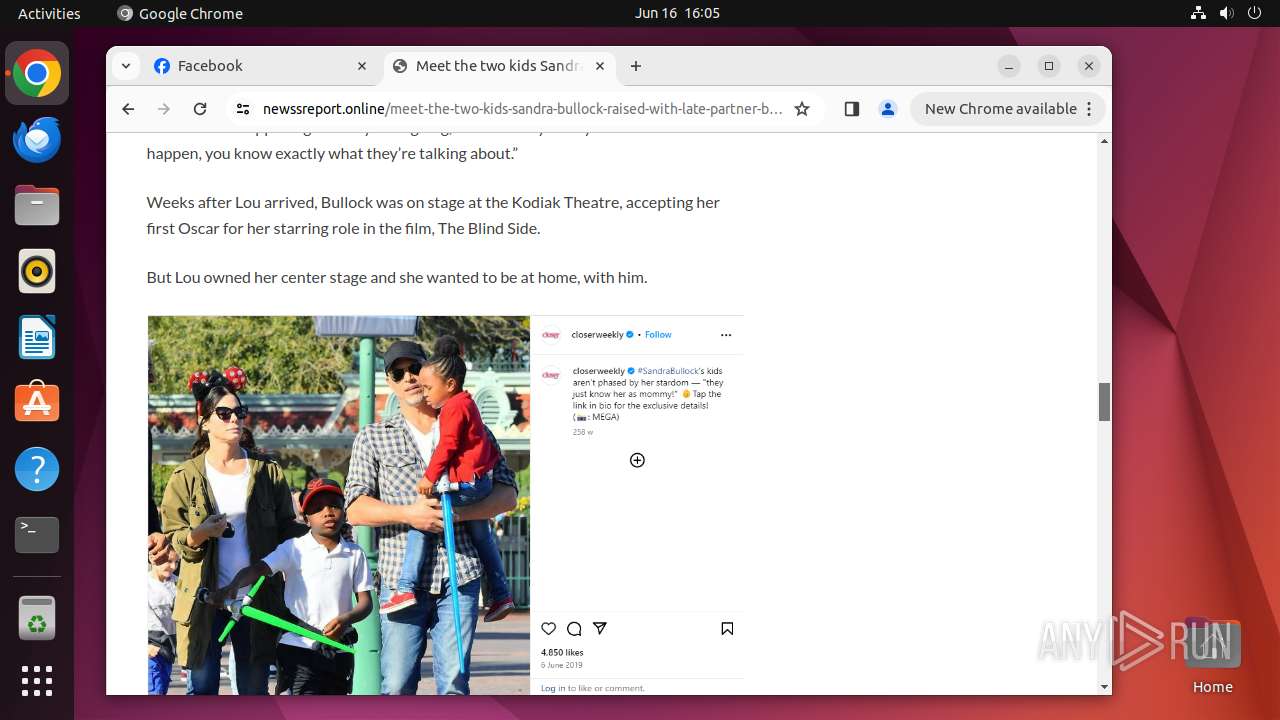
Task: Open the volume icon in system tray
Action: 1227,13
